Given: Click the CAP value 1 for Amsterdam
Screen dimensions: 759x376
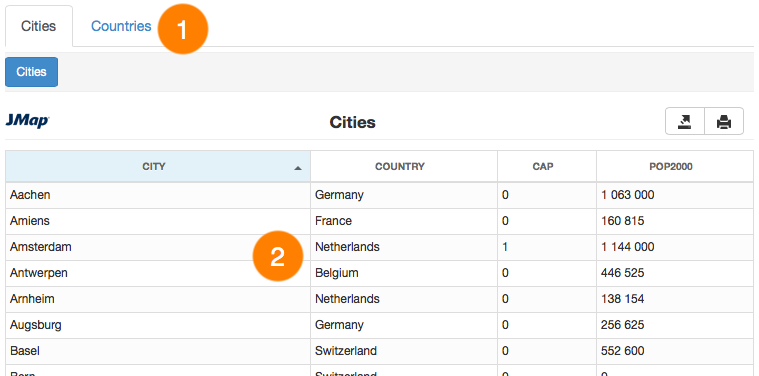Looking at the screenshot, I should coord(505,247).
